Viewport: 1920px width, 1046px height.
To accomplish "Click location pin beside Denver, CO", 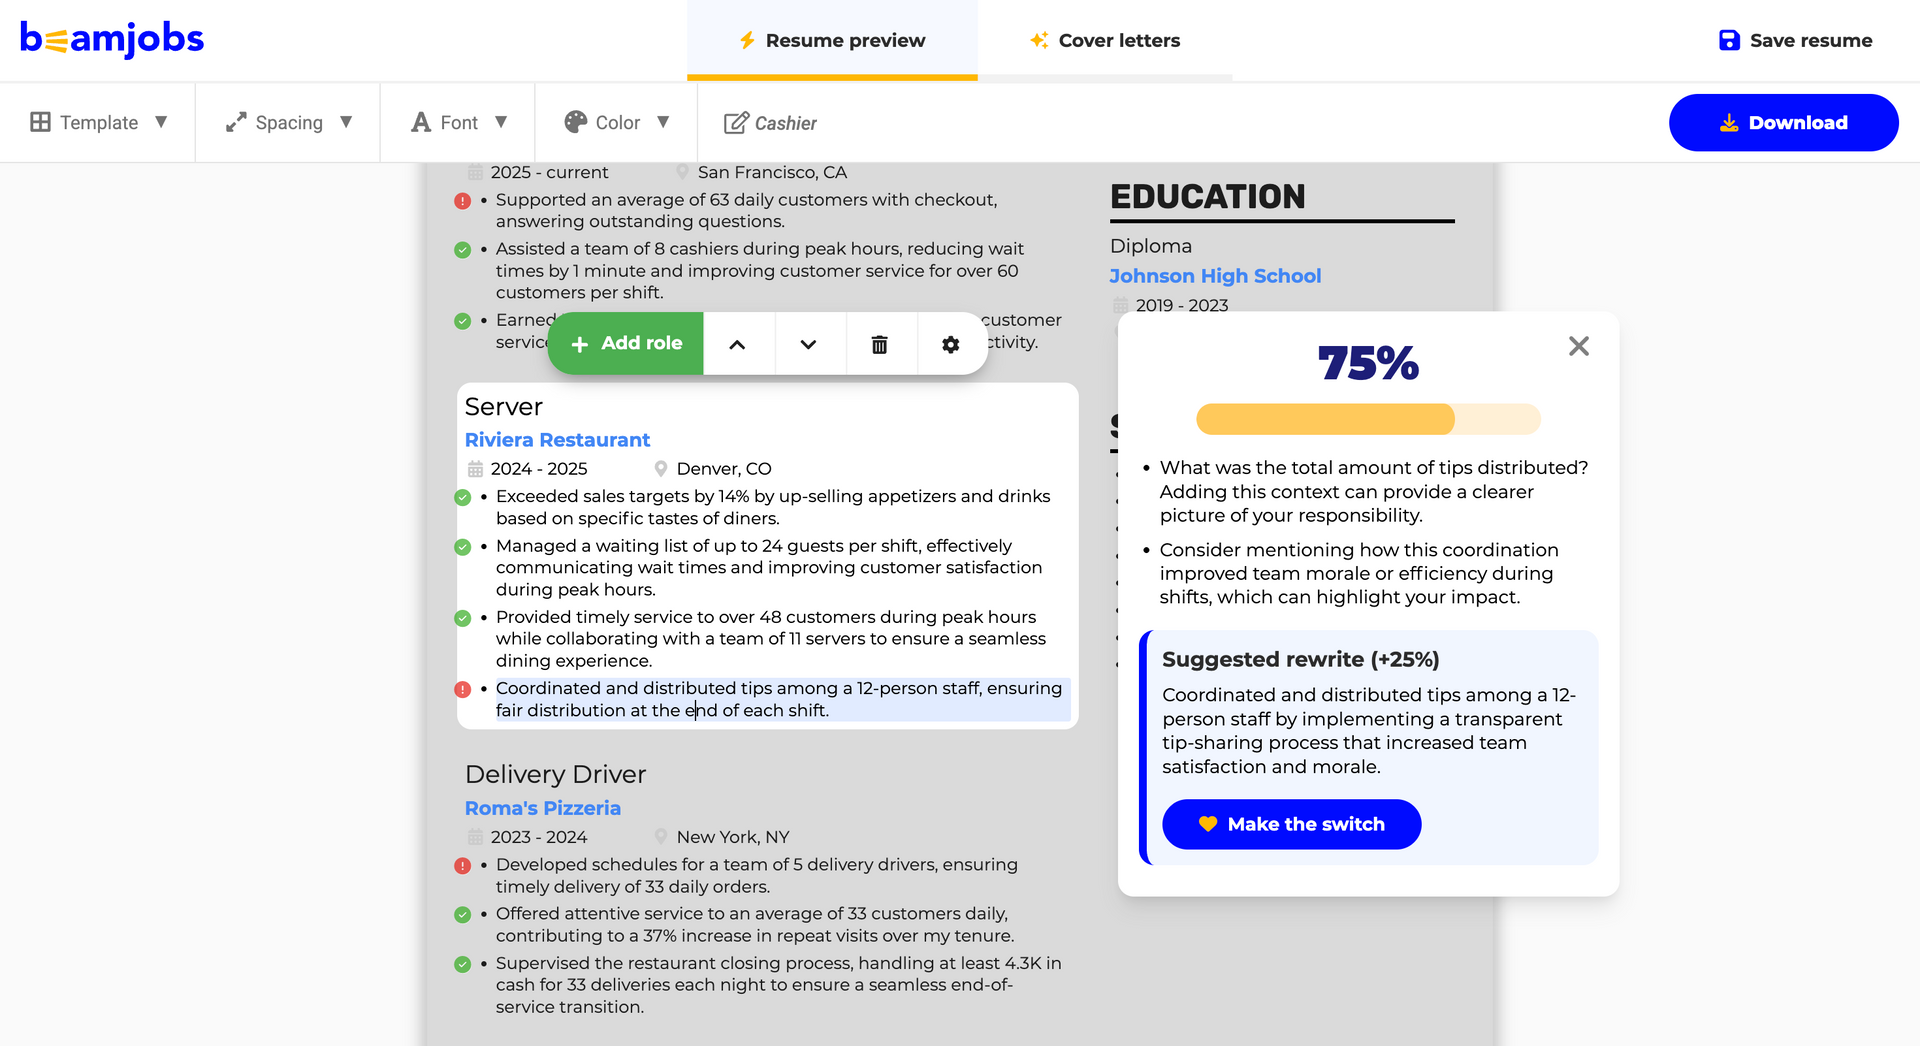I will (x=661, y=469).
